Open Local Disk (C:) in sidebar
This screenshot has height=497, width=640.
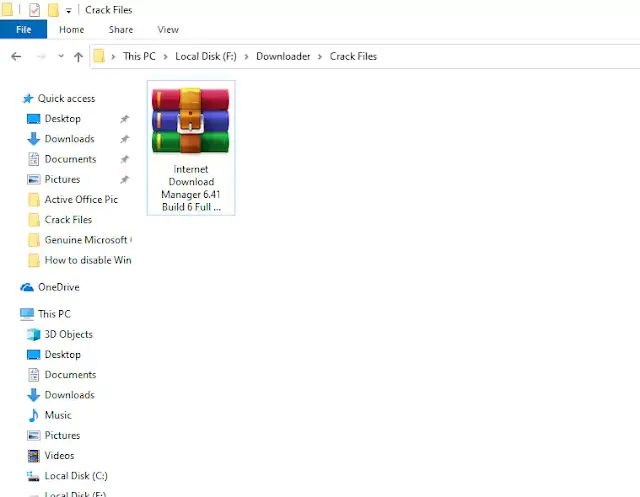click(x=76, y=476)
